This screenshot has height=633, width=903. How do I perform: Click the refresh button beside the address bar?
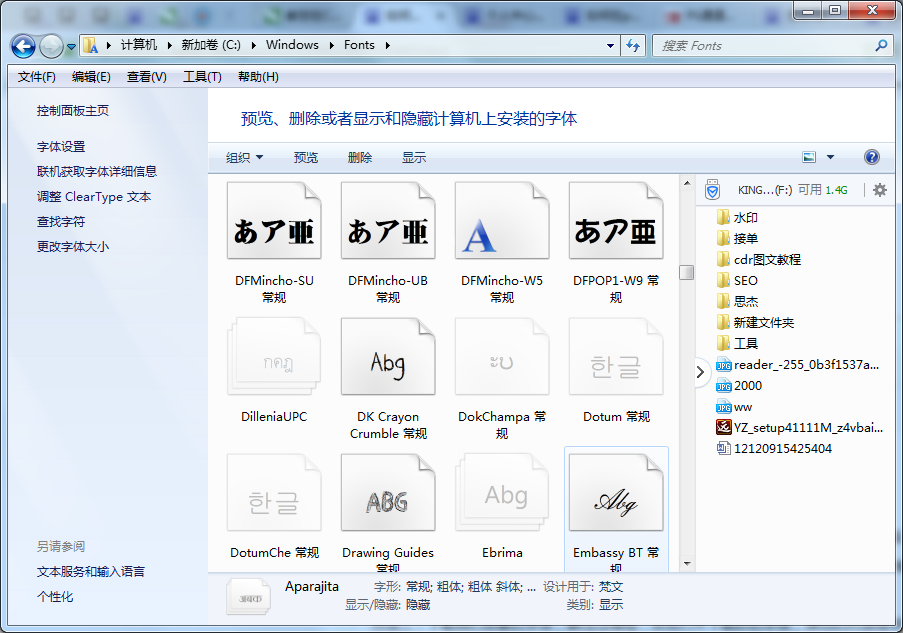coord(633,46)
